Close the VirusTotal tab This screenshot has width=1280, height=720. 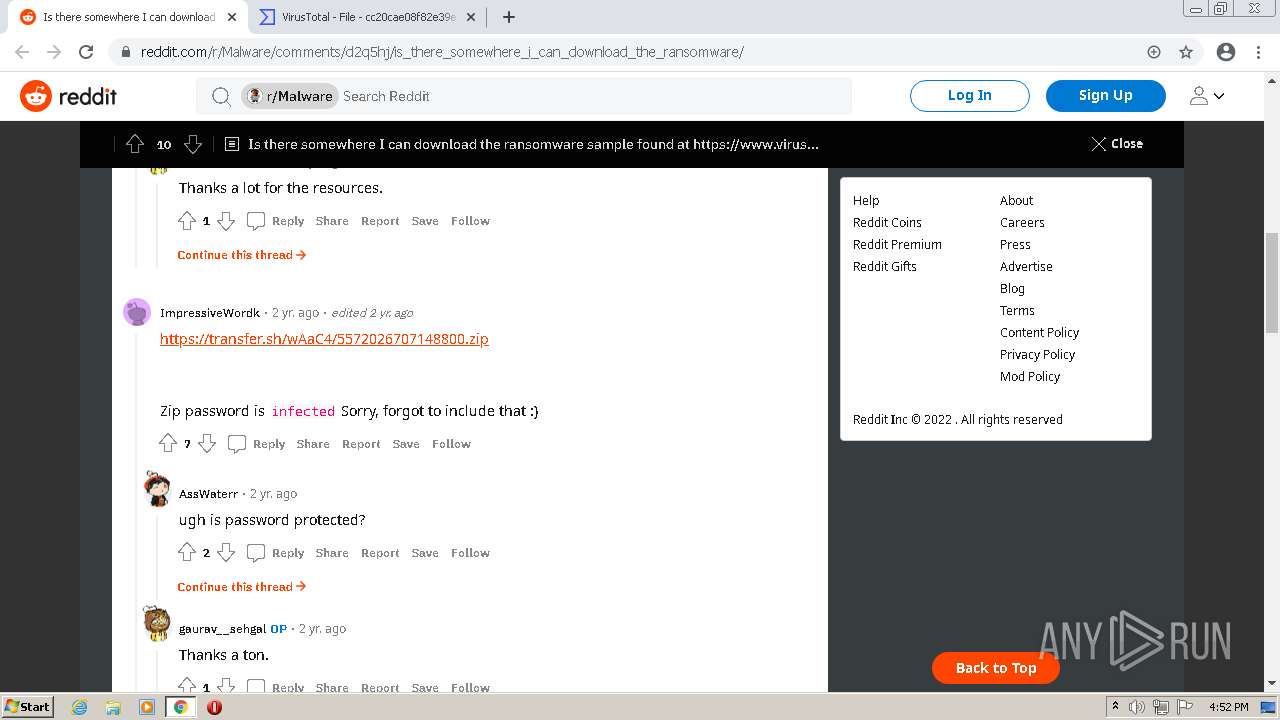click(x=471, y=17)
